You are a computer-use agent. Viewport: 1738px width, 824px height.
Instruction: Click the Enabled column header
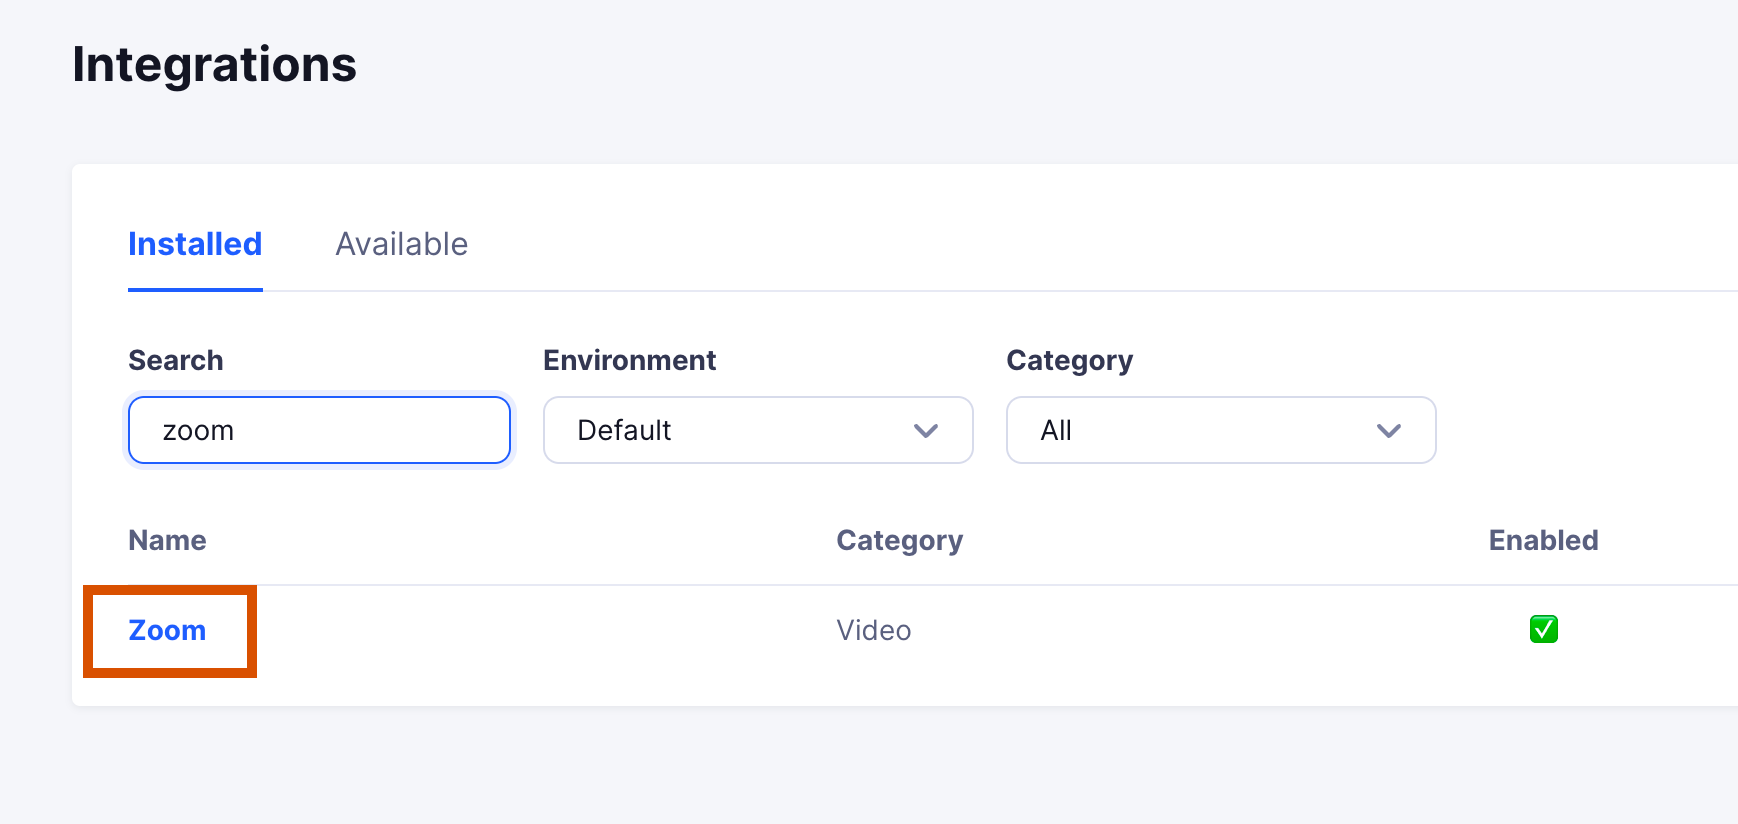tap(1543, 540)
